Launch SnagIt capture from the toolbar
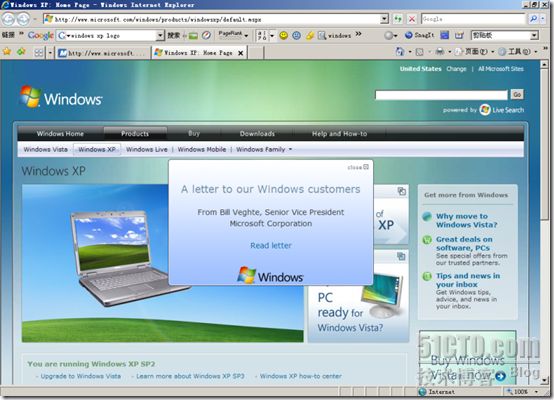Viewport: 554px width, 400px height. point(419,35)
